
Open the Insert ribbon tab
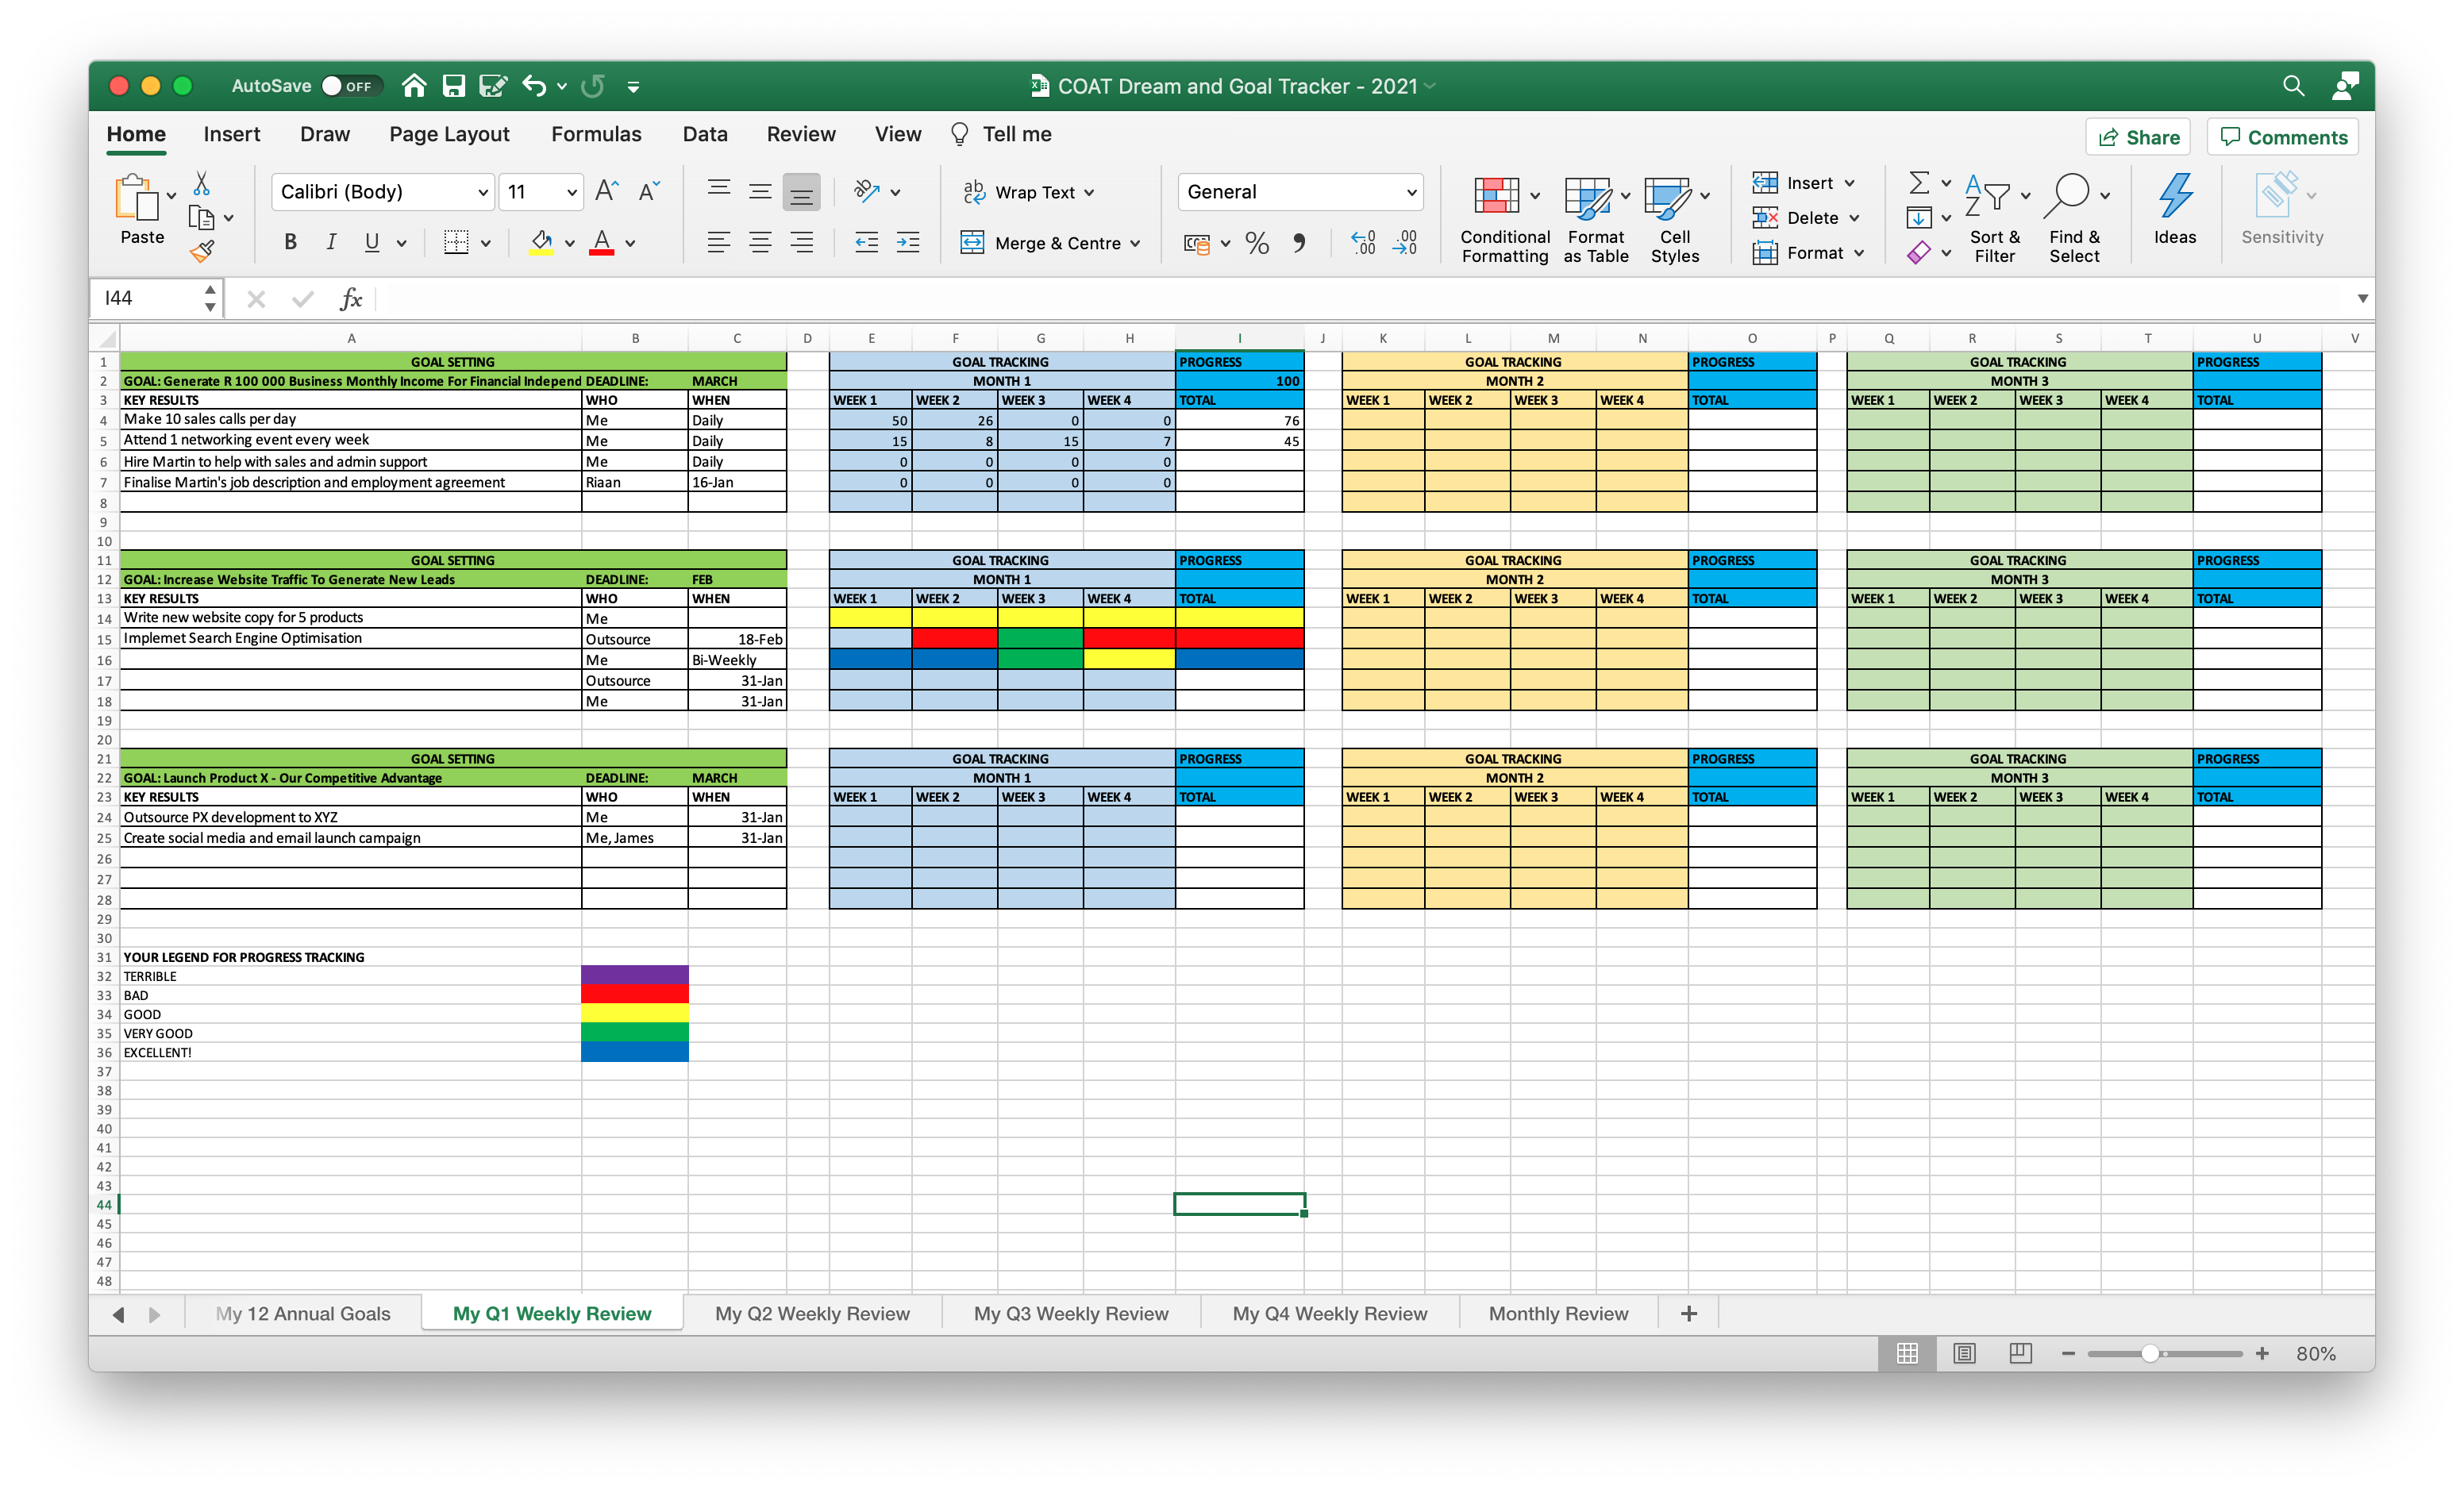[x=232, y=134]
